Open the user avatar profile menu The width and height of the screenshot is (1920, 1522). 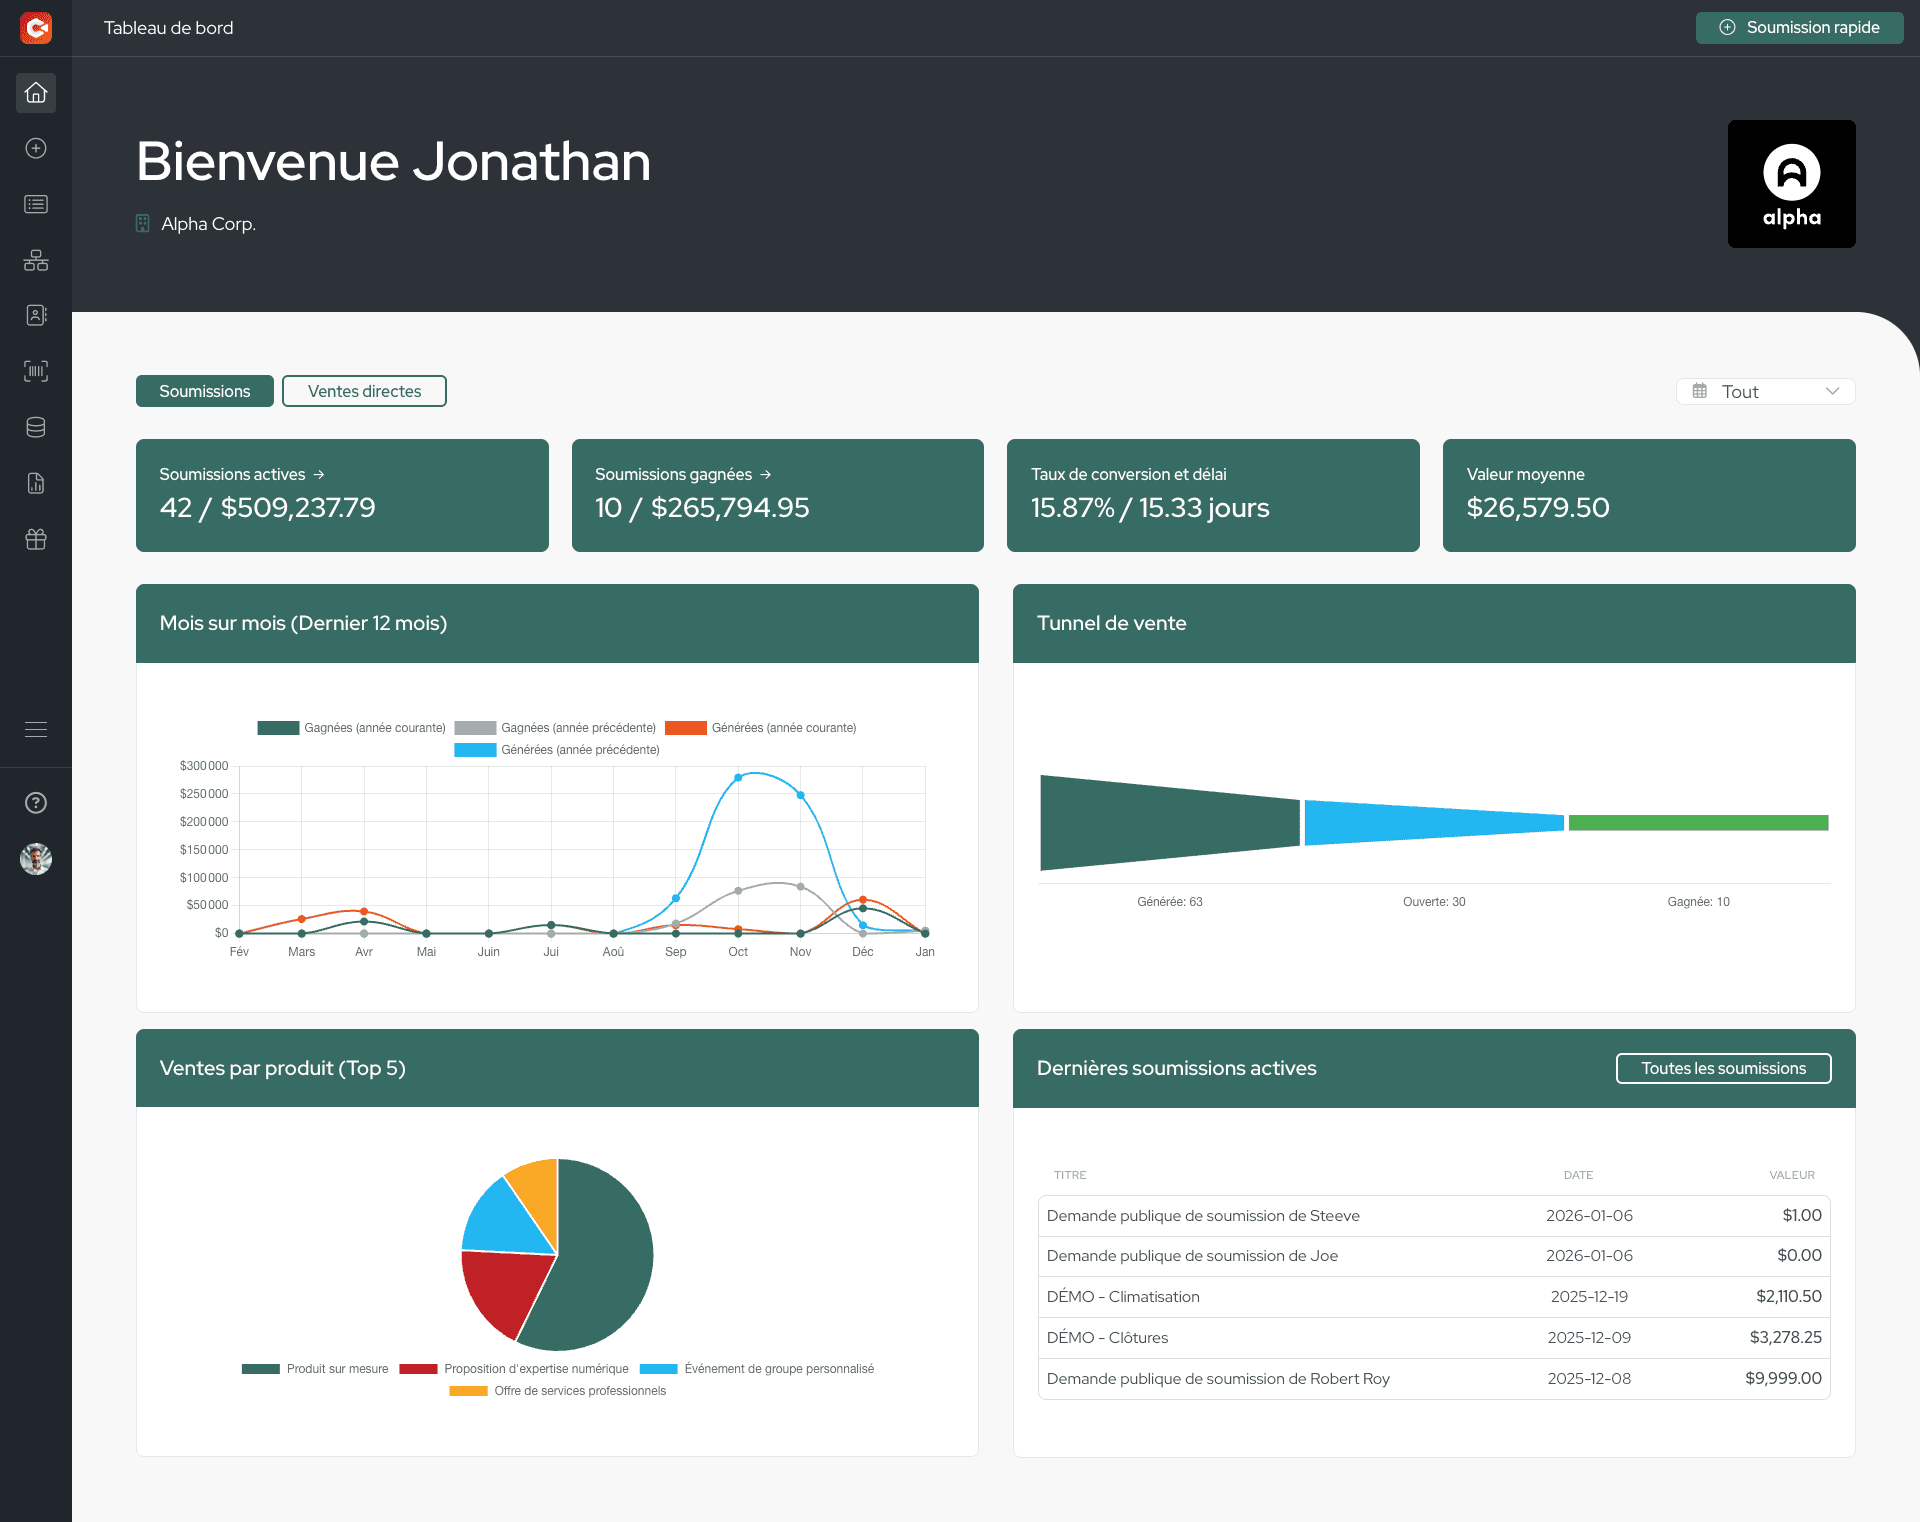(36, 859)
